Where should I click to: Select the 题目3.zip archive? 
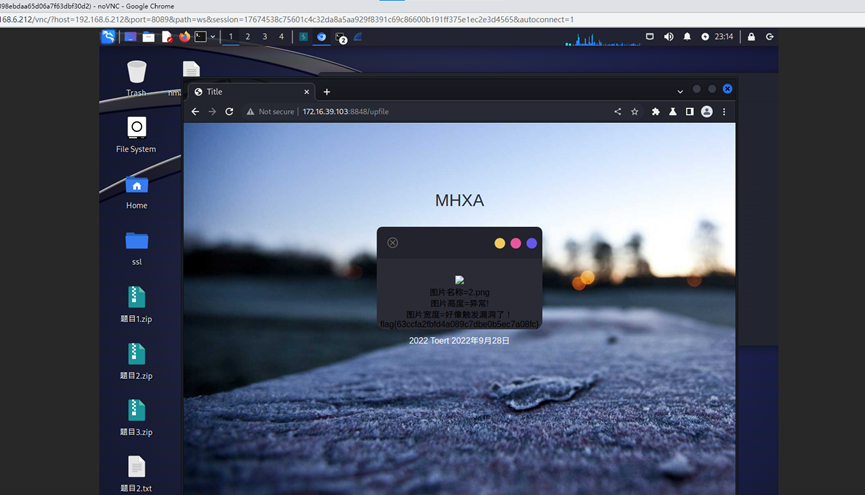click(136, 418)
